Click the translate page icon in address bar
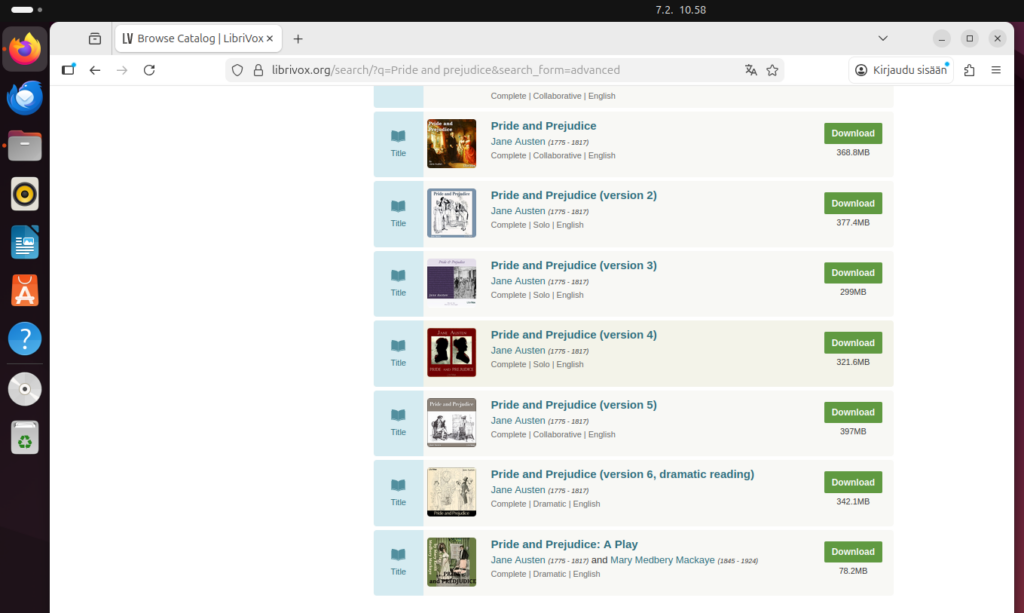This screenshot has height=613, width=1024. click(x=751, y=70)
